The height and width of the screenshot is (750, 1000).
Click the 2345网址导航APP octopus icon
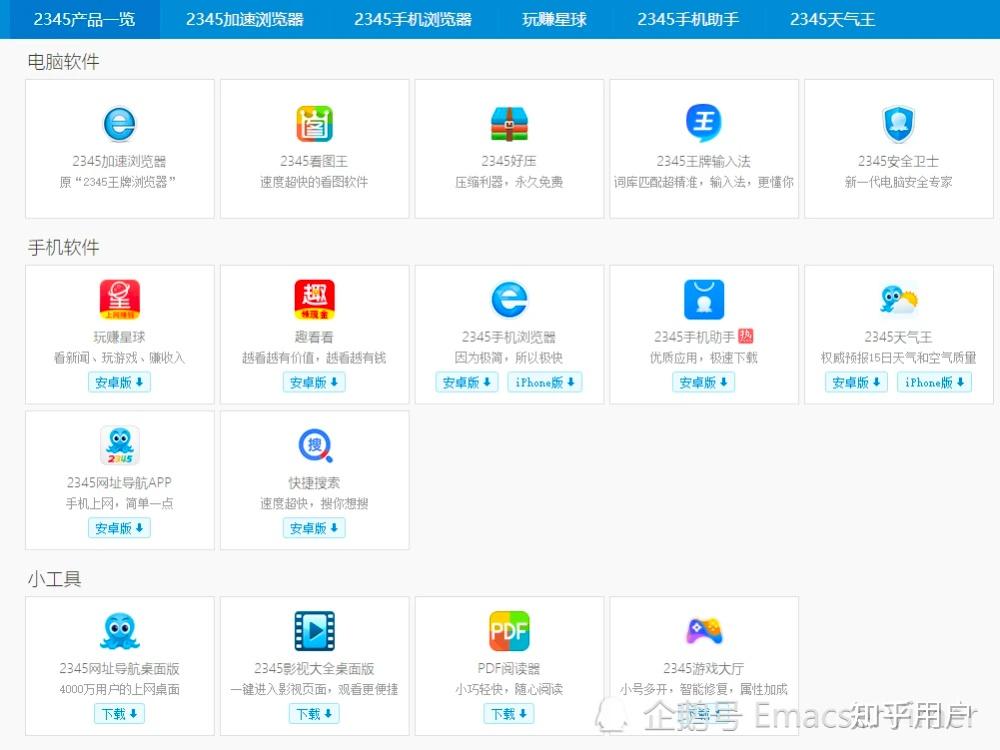[120, 445]
